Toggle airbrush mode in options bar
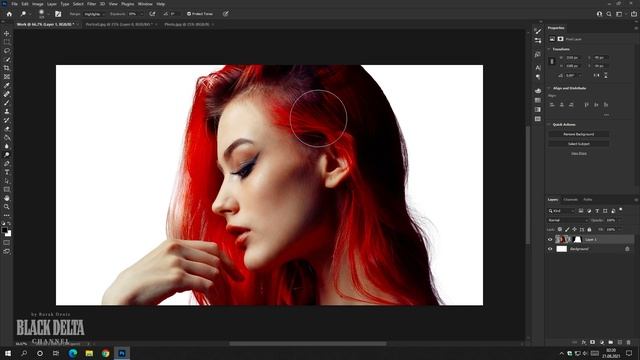 [x=152, y=14]
